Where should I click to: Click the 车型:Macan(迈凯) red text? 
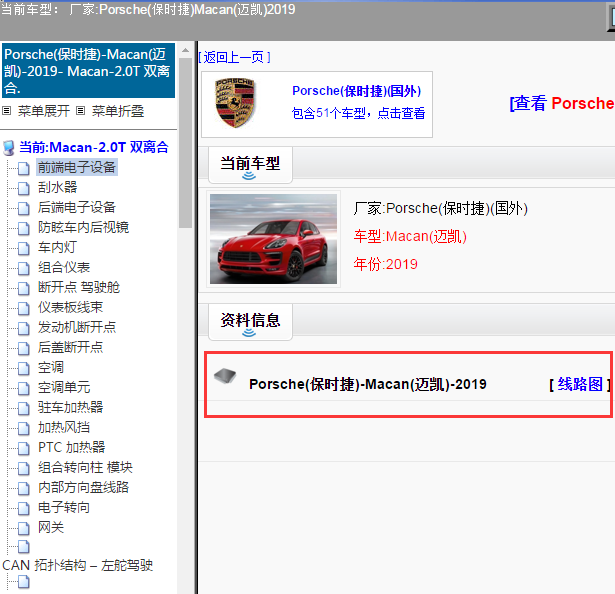point(410,237)
